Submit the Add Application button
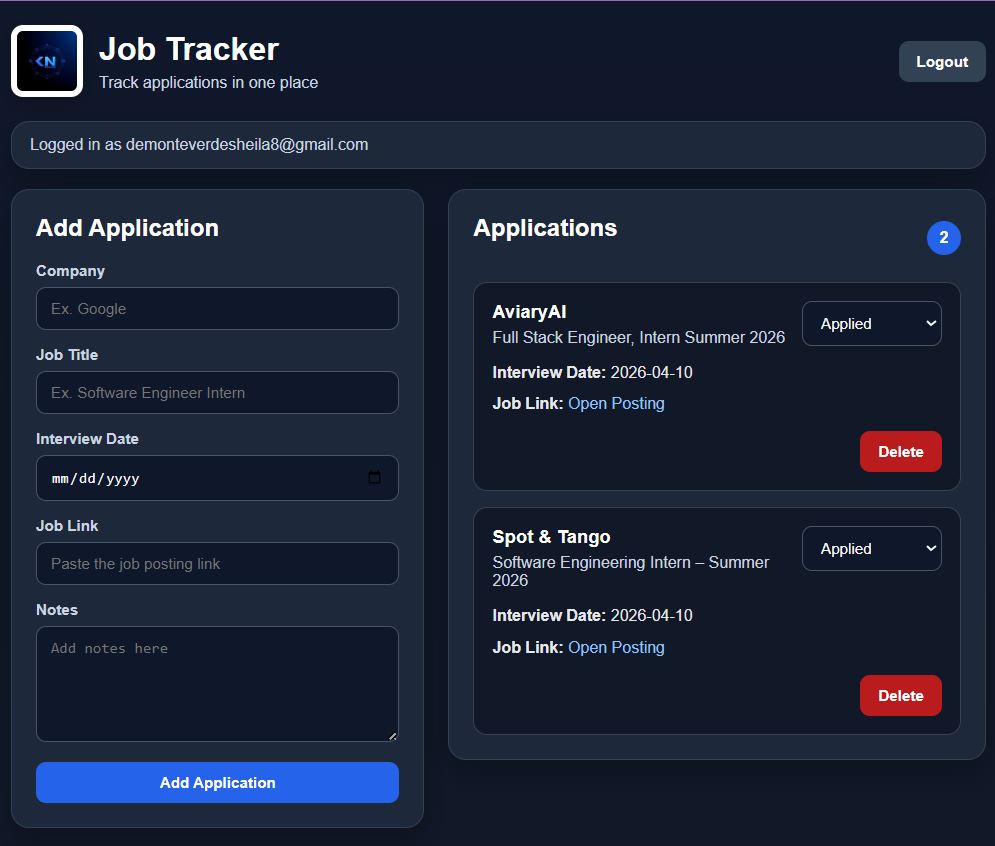 pyautogui.click(x=217, y=783)
